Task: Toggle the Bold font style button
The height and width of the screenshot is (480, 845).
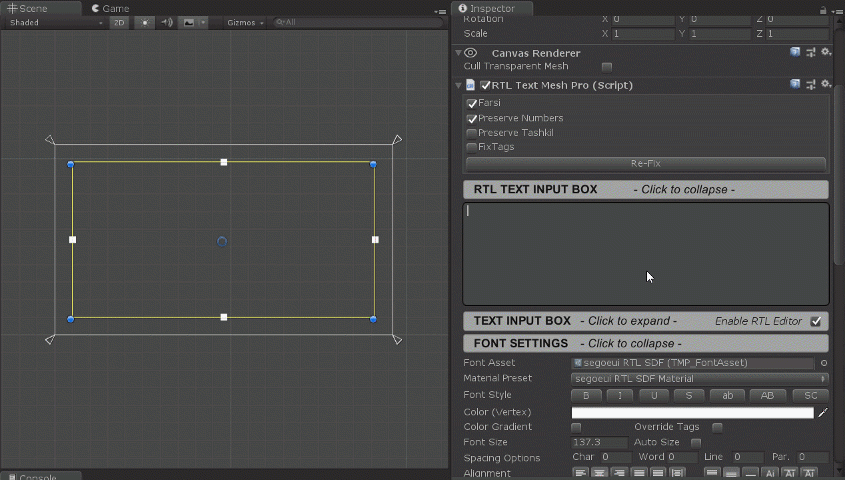Action: click(586, 395)
